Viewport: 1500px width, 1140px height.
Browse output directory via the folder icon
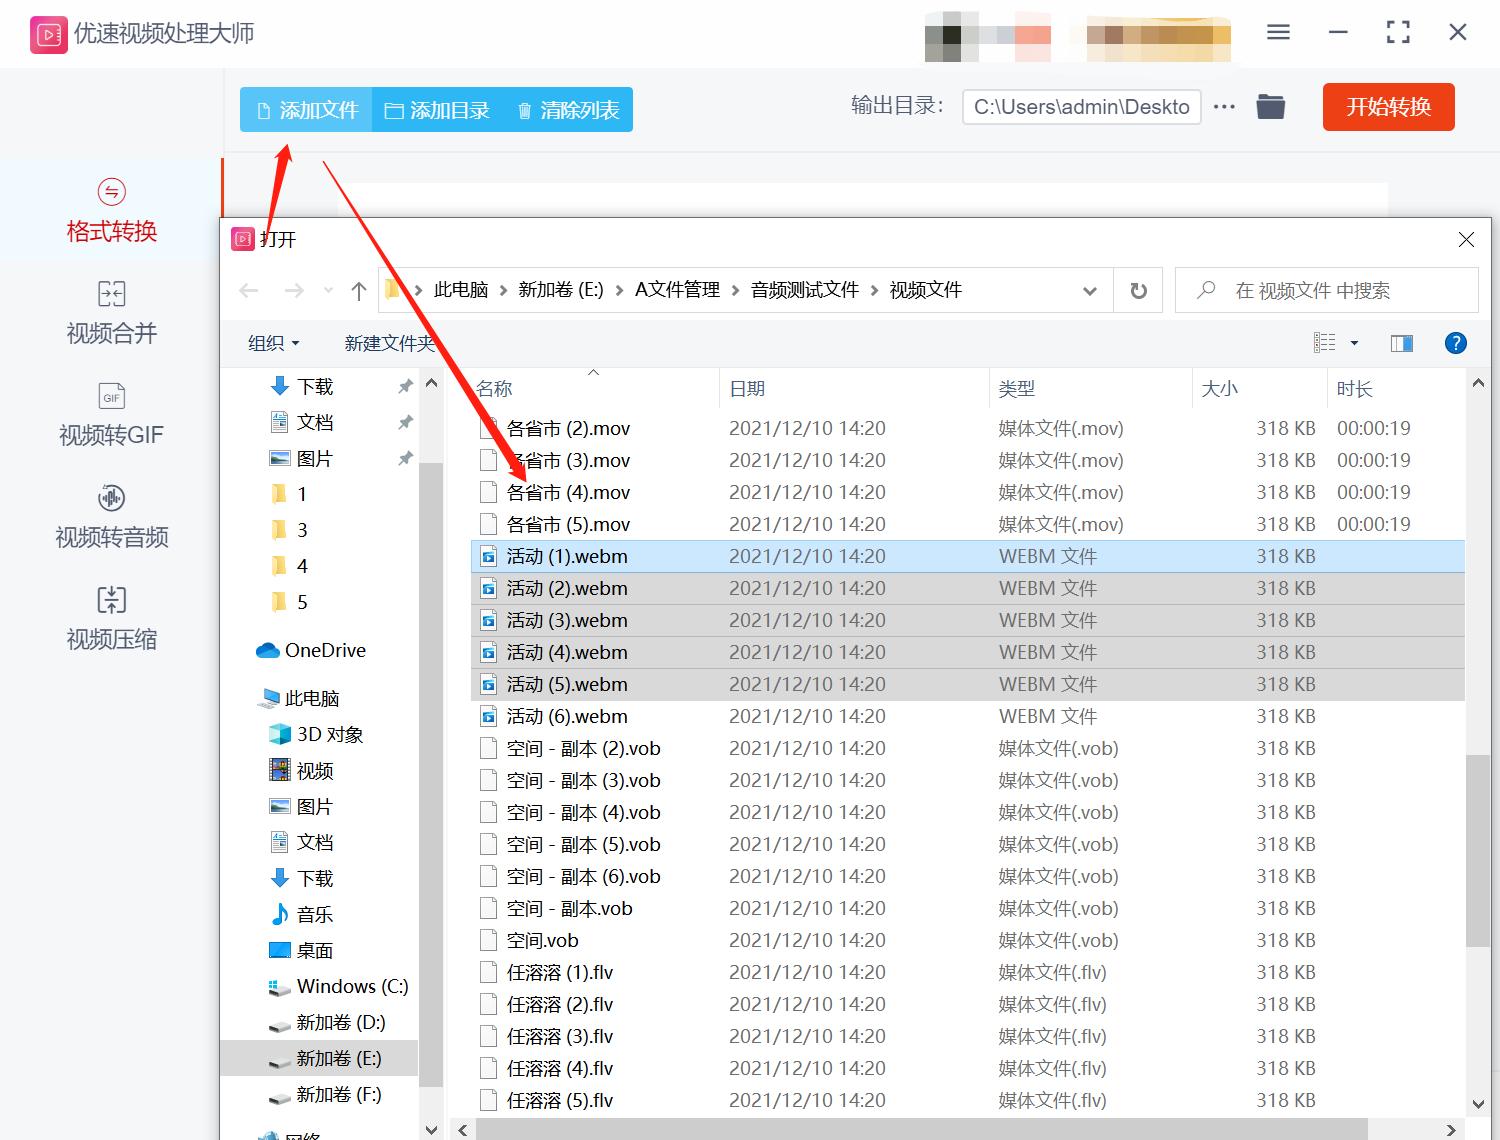click(1270, 106)
